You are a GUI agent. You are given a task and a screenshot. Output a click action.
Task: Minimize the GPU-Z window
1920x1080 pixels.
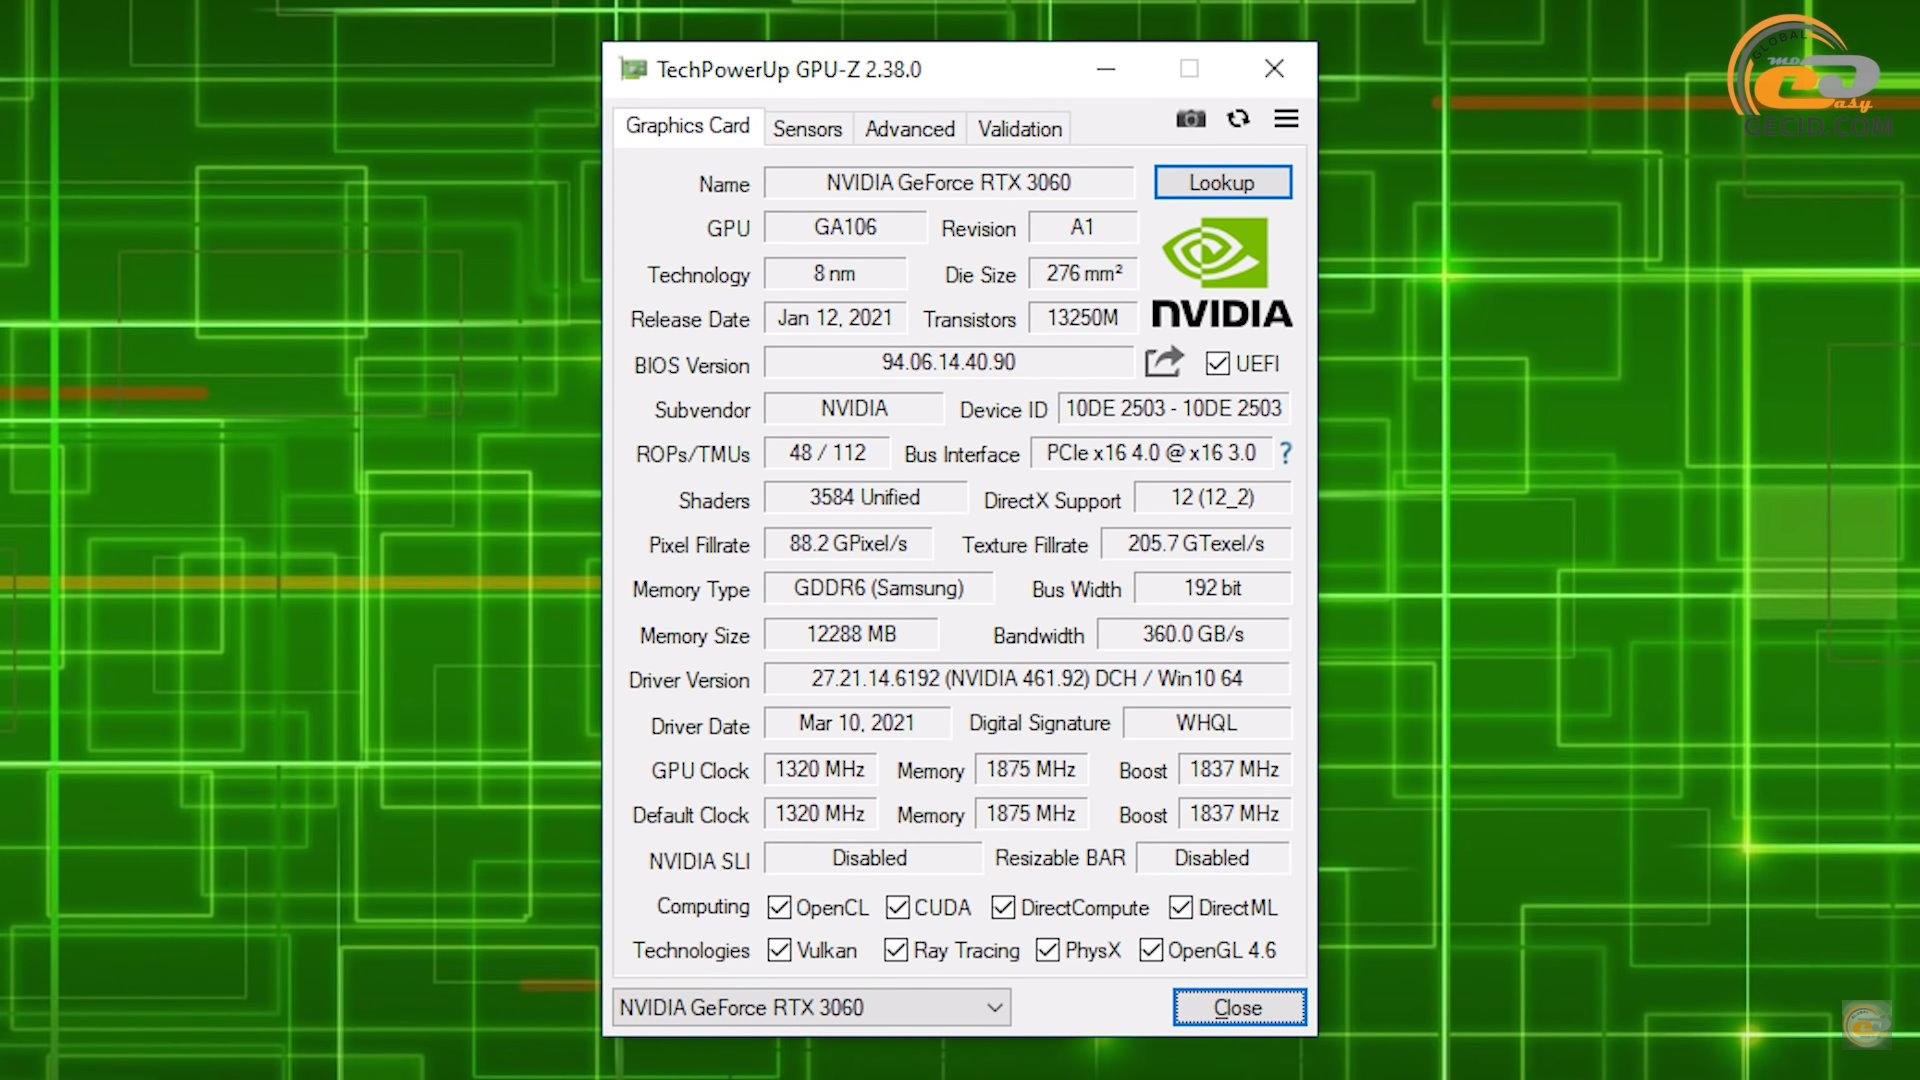[1106, 69]
